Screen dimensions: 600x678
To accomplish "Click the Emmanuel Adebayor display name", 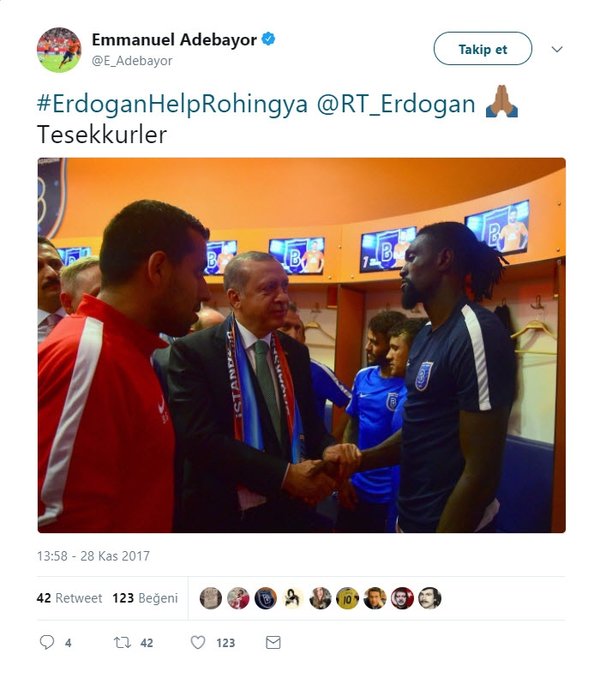I will click(x=174, y=40).
